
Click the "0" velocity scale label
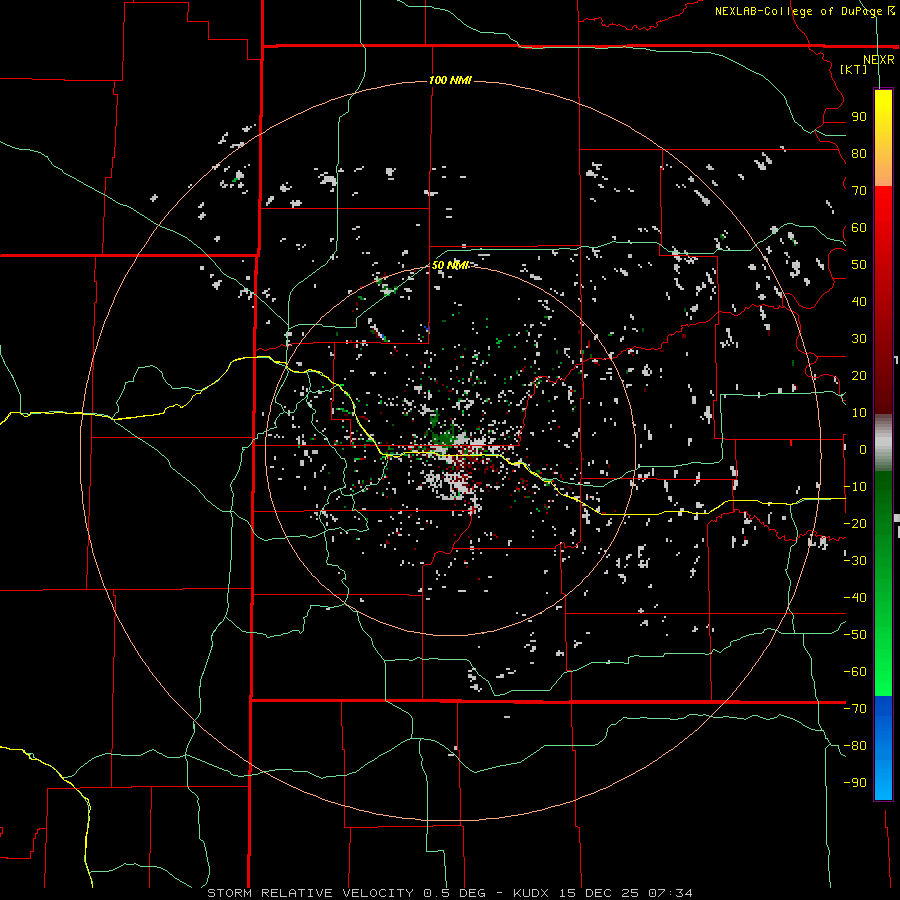(863, 450)
